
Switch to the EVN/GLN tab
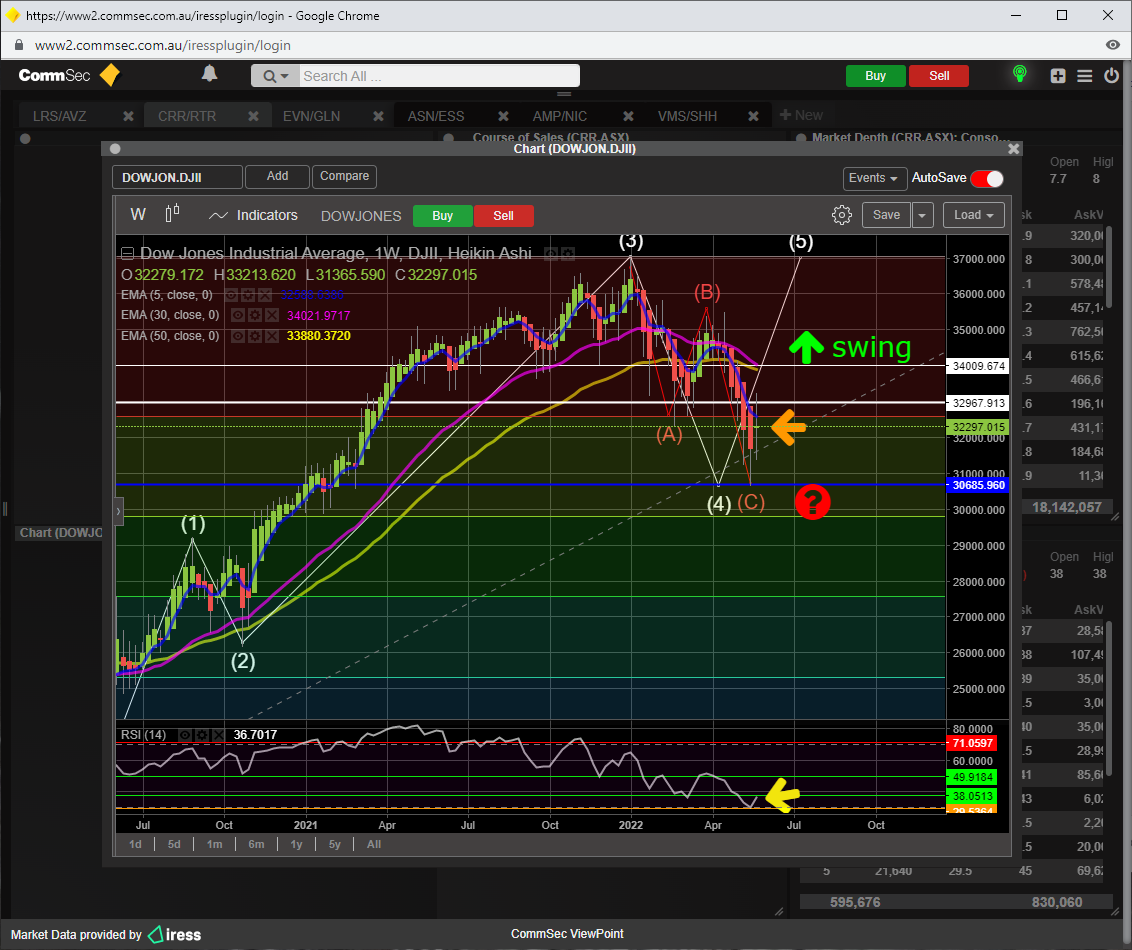[x=311, y=116]
